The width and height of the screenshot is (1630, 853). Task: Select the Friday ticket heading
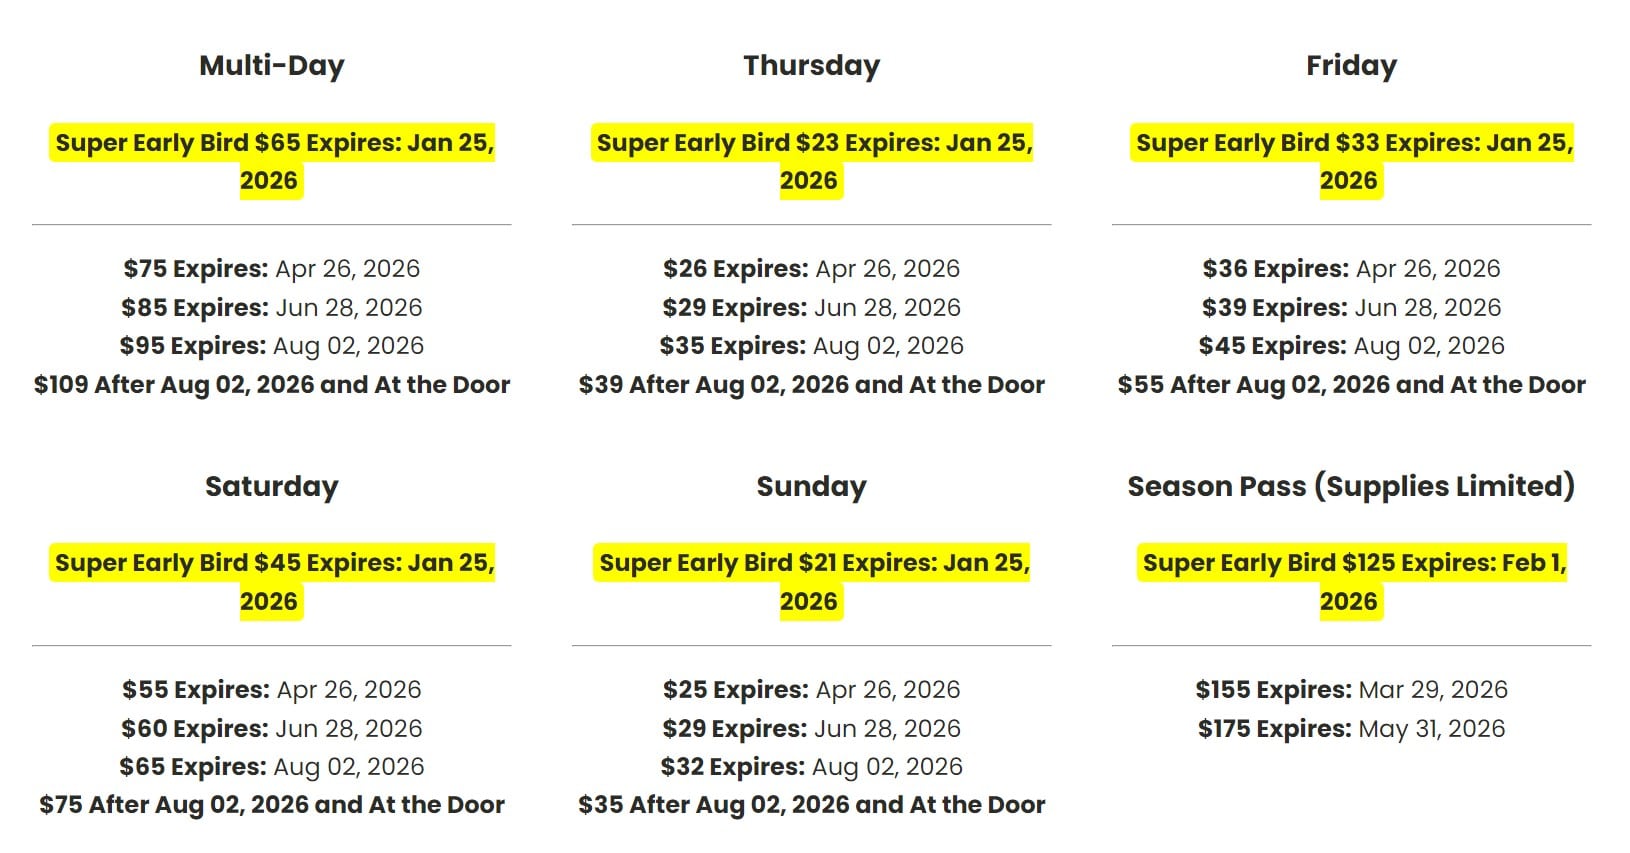tap(1351, 66)
